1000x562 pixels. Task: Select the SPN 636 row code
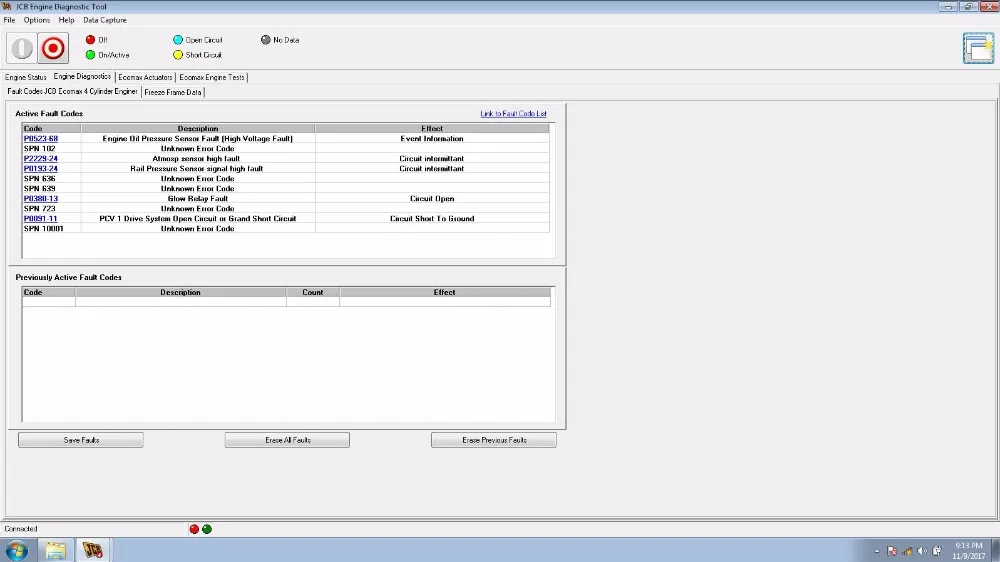[40, 179]
